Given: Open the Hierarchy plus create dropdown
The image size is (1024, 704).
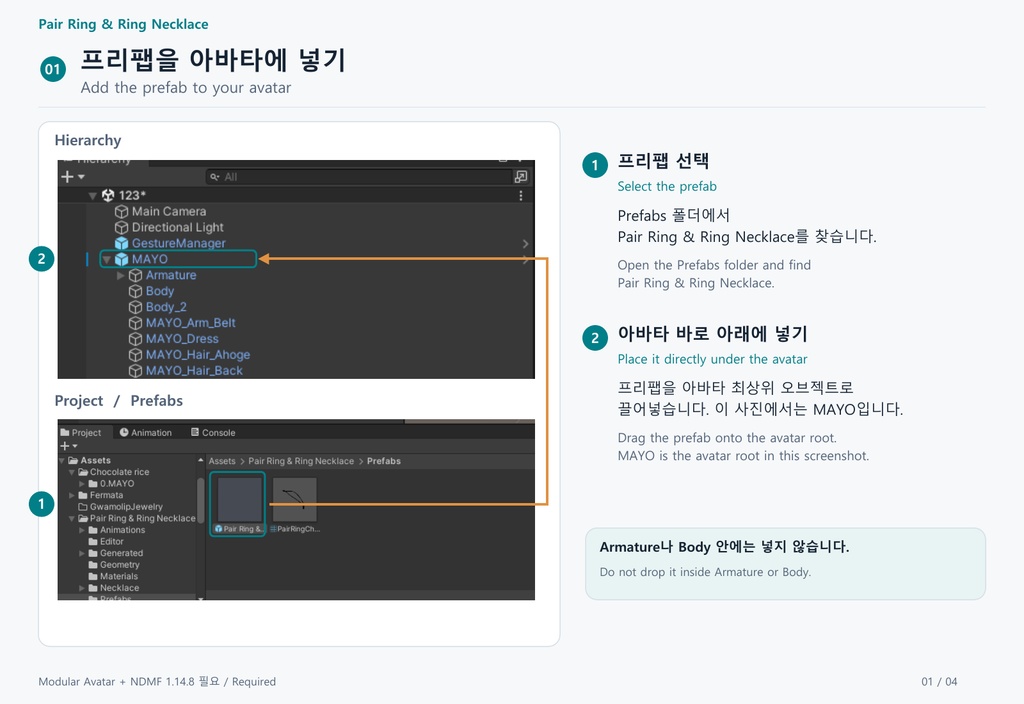Looking at the screenshot, I should 72,176.
